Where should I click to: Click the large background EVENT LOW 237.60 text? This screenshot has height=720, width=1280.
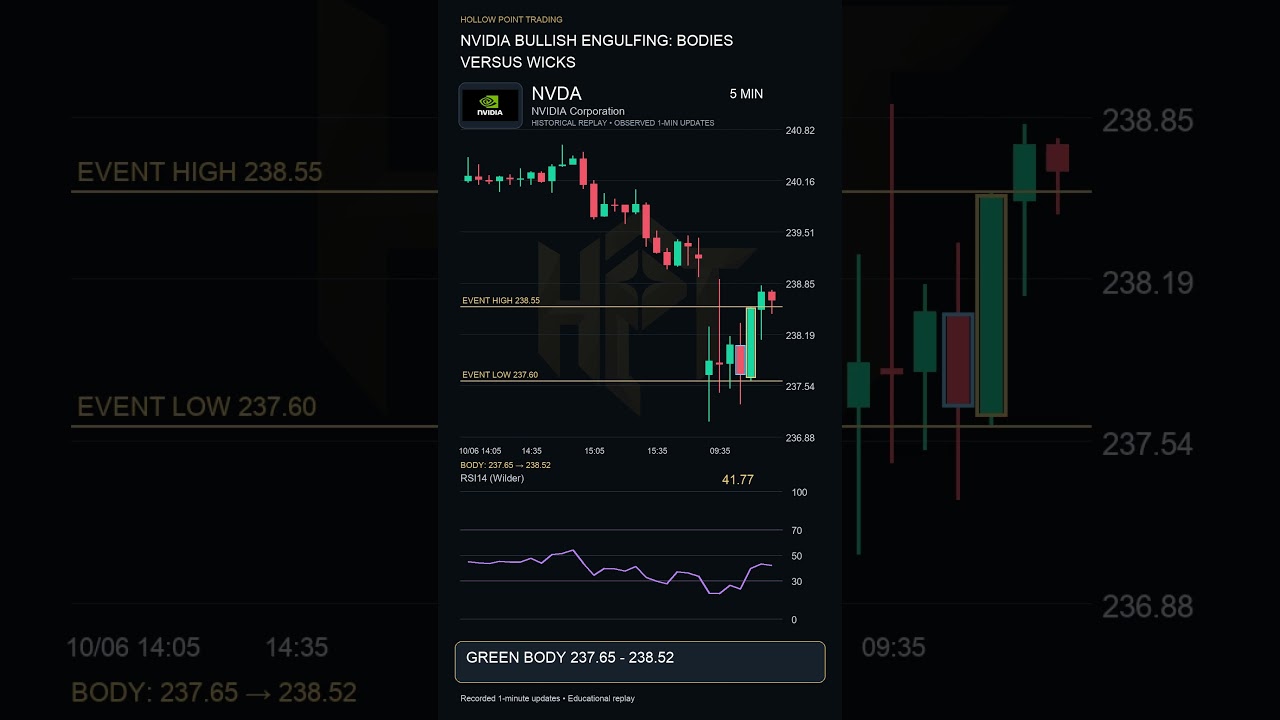click(197, 407)
